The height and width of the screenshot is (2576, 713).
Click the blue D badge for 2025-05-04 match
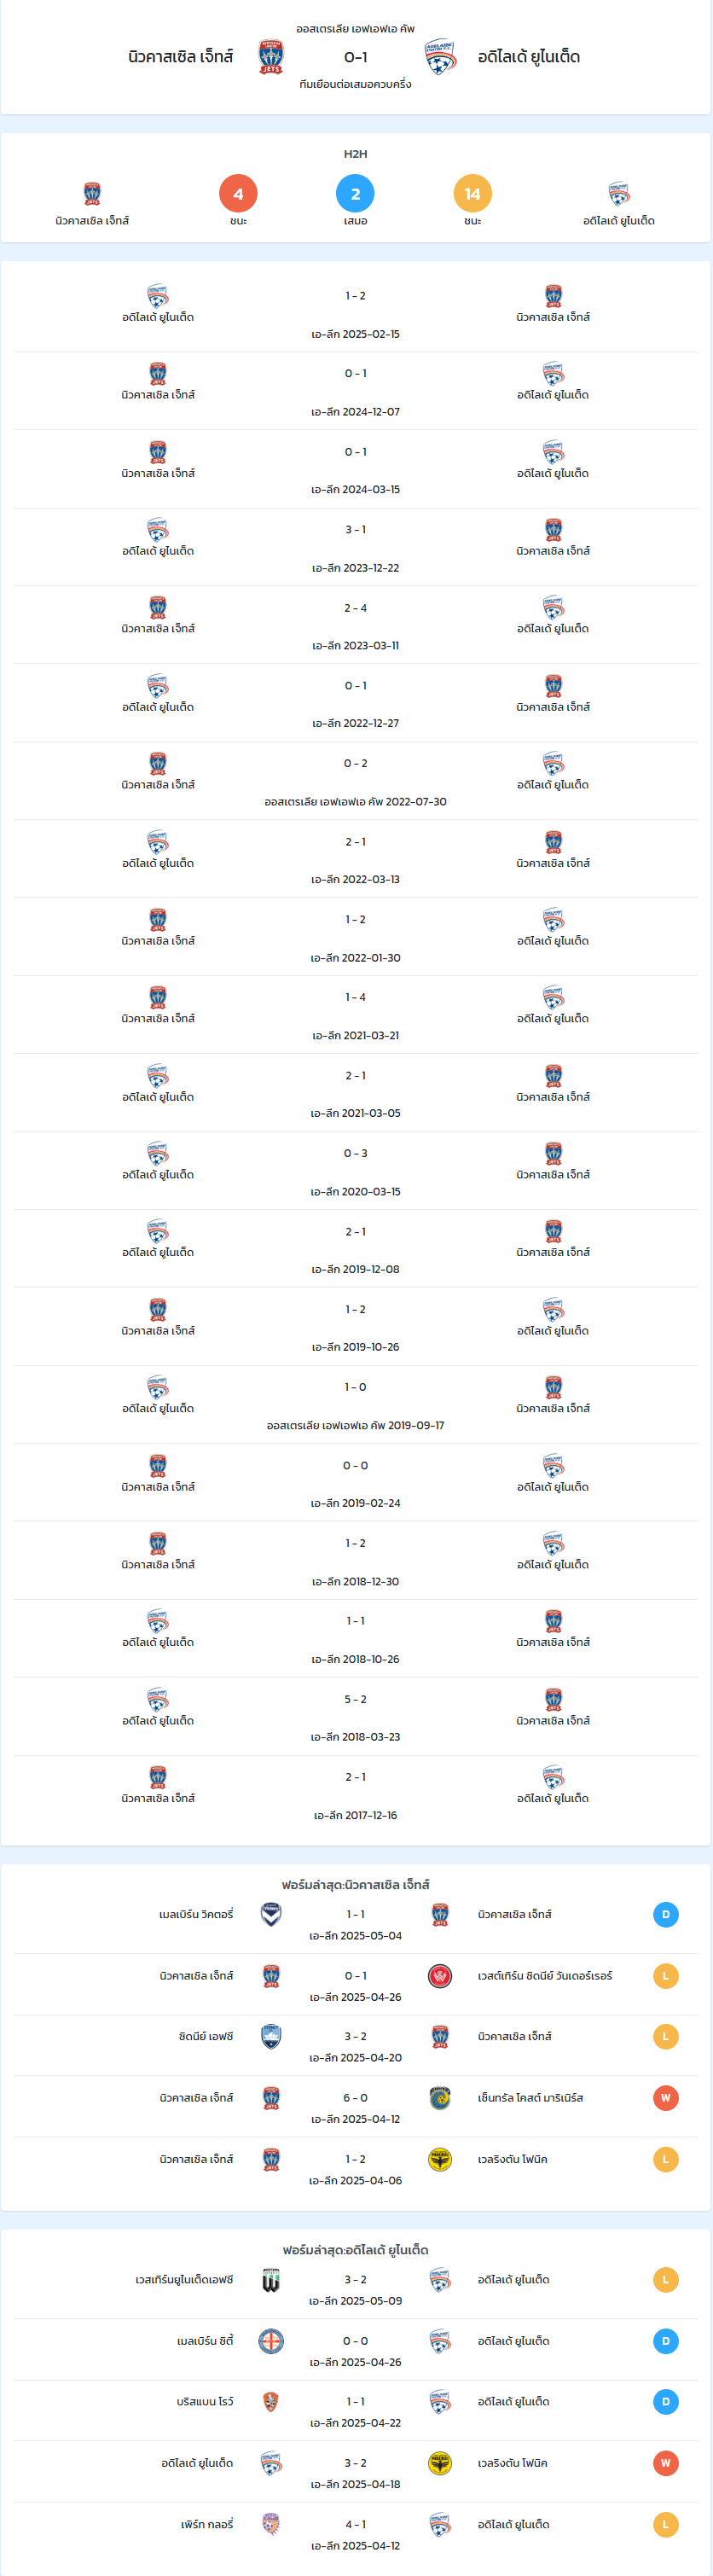665,1914
